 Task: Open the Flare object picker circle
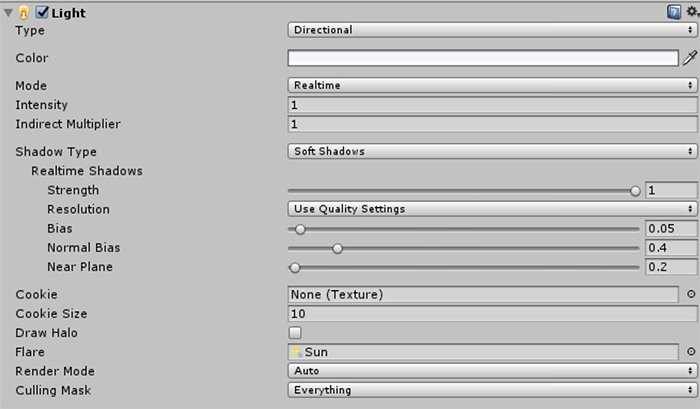pos(690,352)
